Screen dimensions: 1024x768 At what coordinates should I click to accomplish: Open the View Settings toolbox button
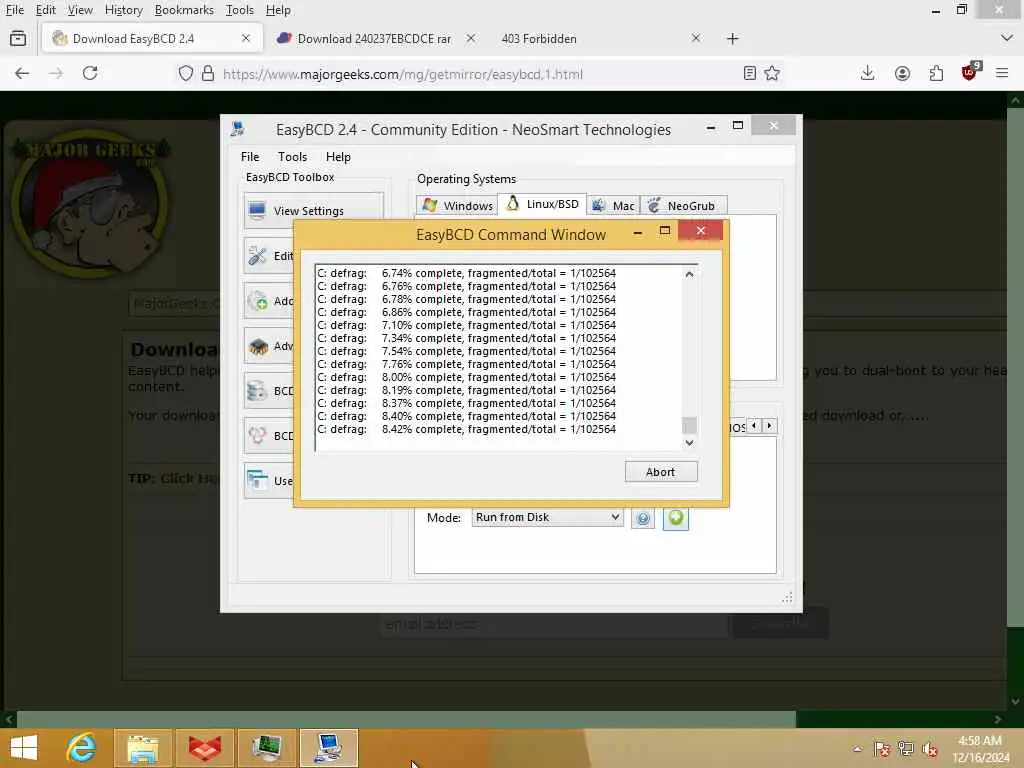313,210
